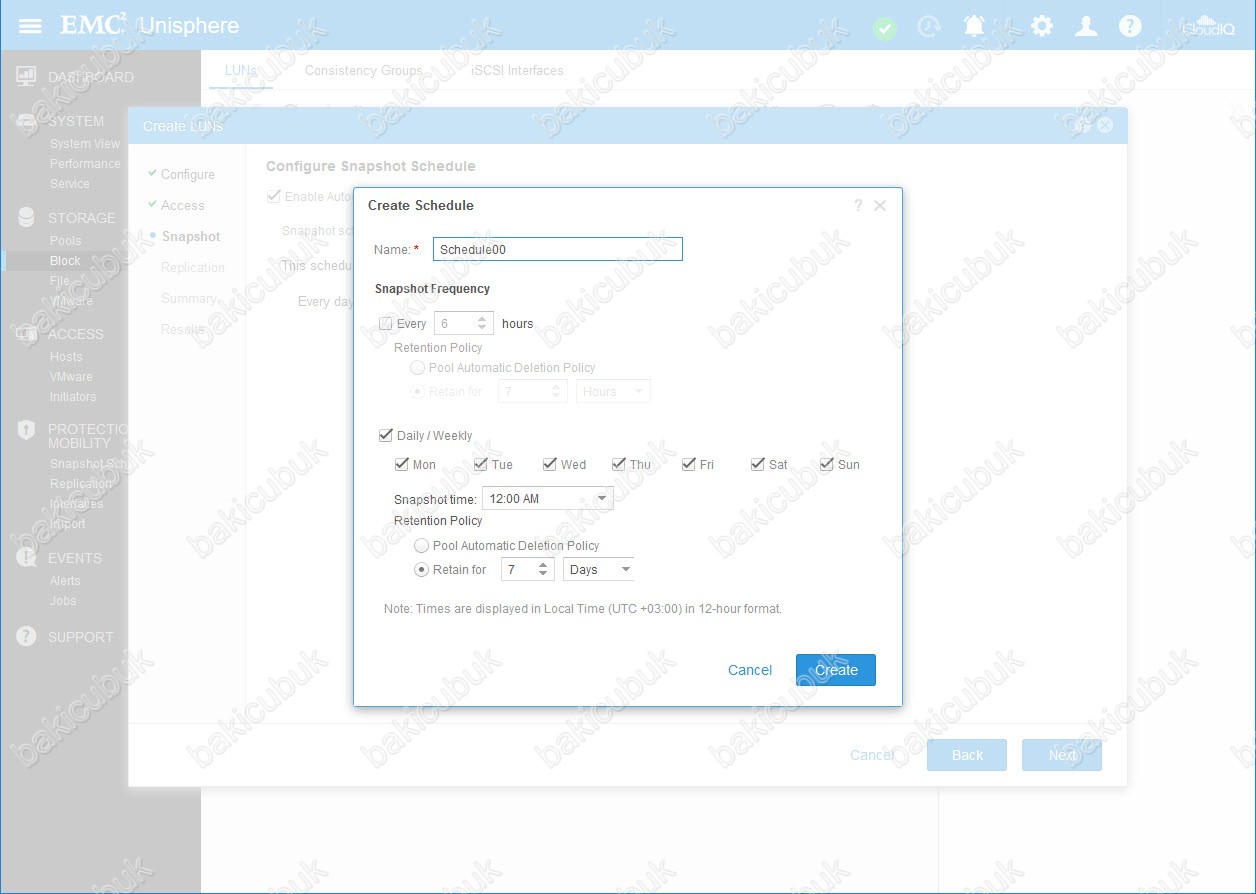Open the user account icon
The width and height of the screenshot is (1256, 894).
tap(1086, 26)
